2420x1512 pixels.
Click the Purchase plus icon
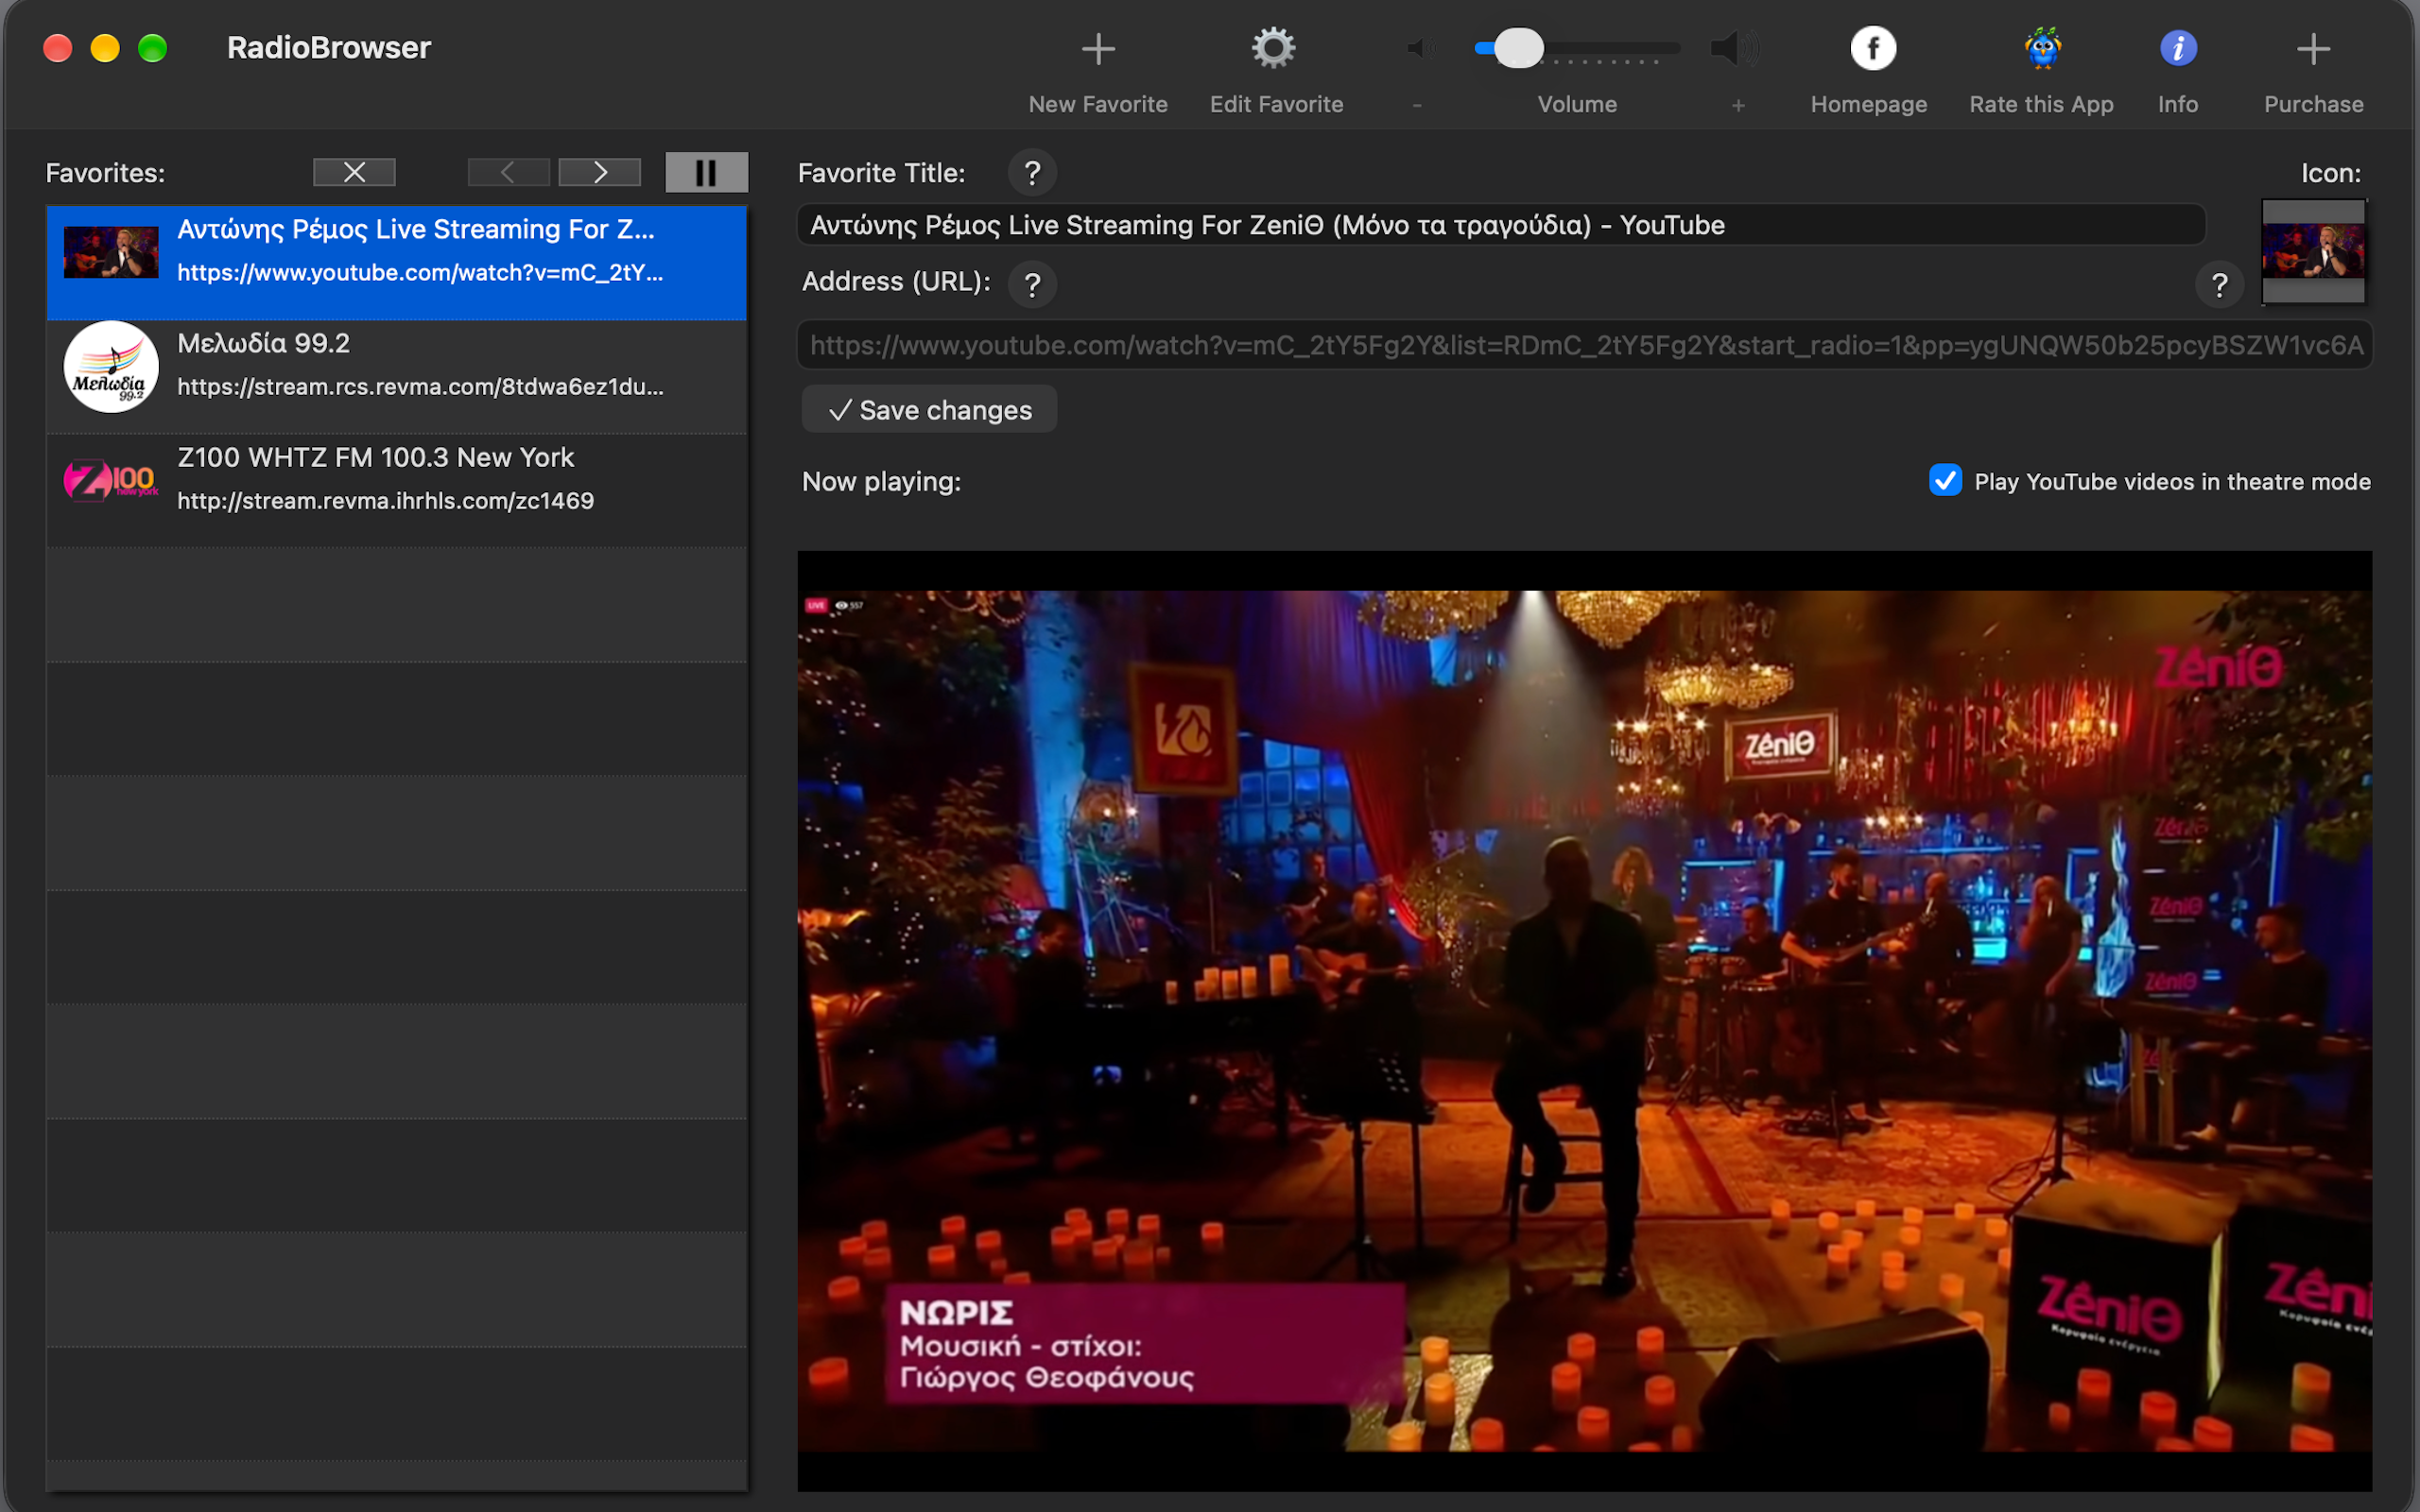point(2313,48)
